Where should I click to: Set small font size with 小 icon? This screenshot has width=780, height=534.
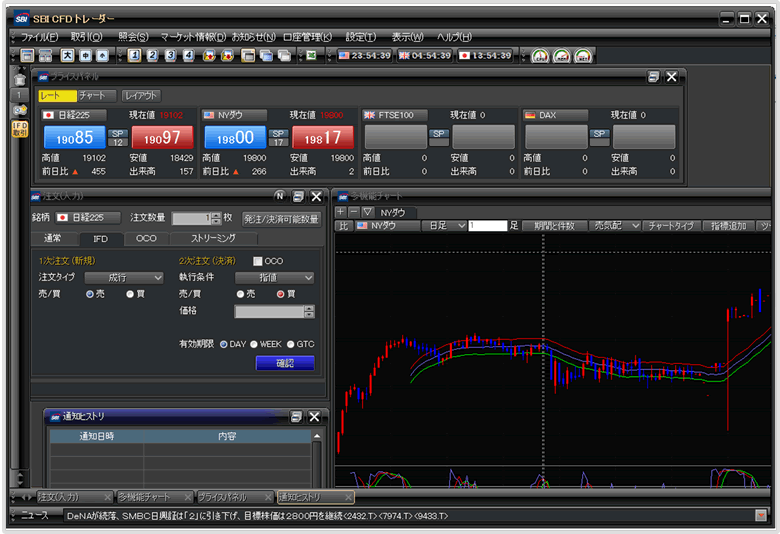pyautogui.click(x=102, y=55)
